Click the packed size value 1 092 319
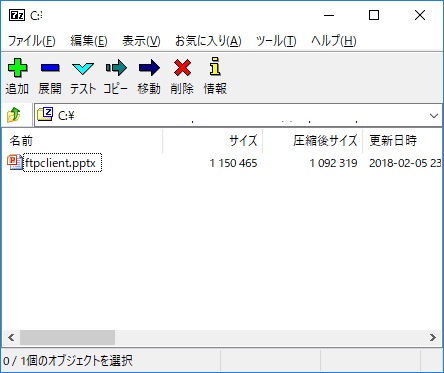This screenshot has height=373, width=444. pos(333,163)
